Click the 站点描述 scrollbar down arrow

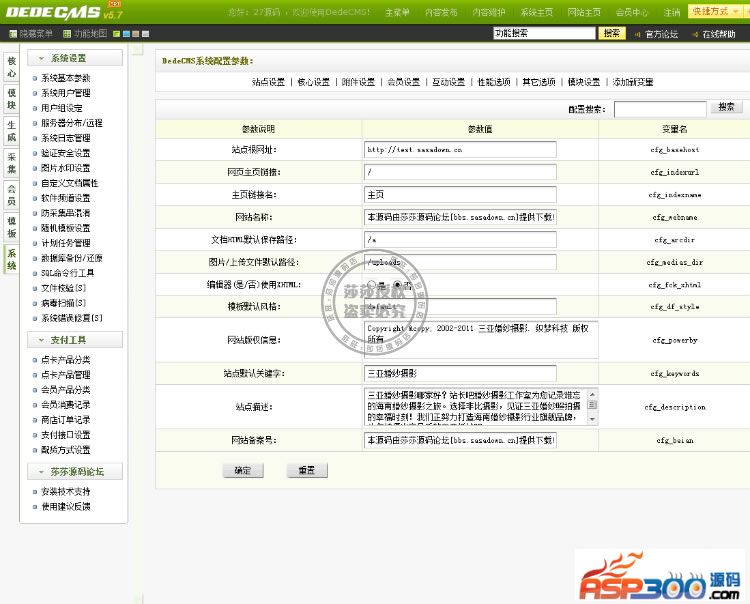pyautogui.click(x=593, y=419)
